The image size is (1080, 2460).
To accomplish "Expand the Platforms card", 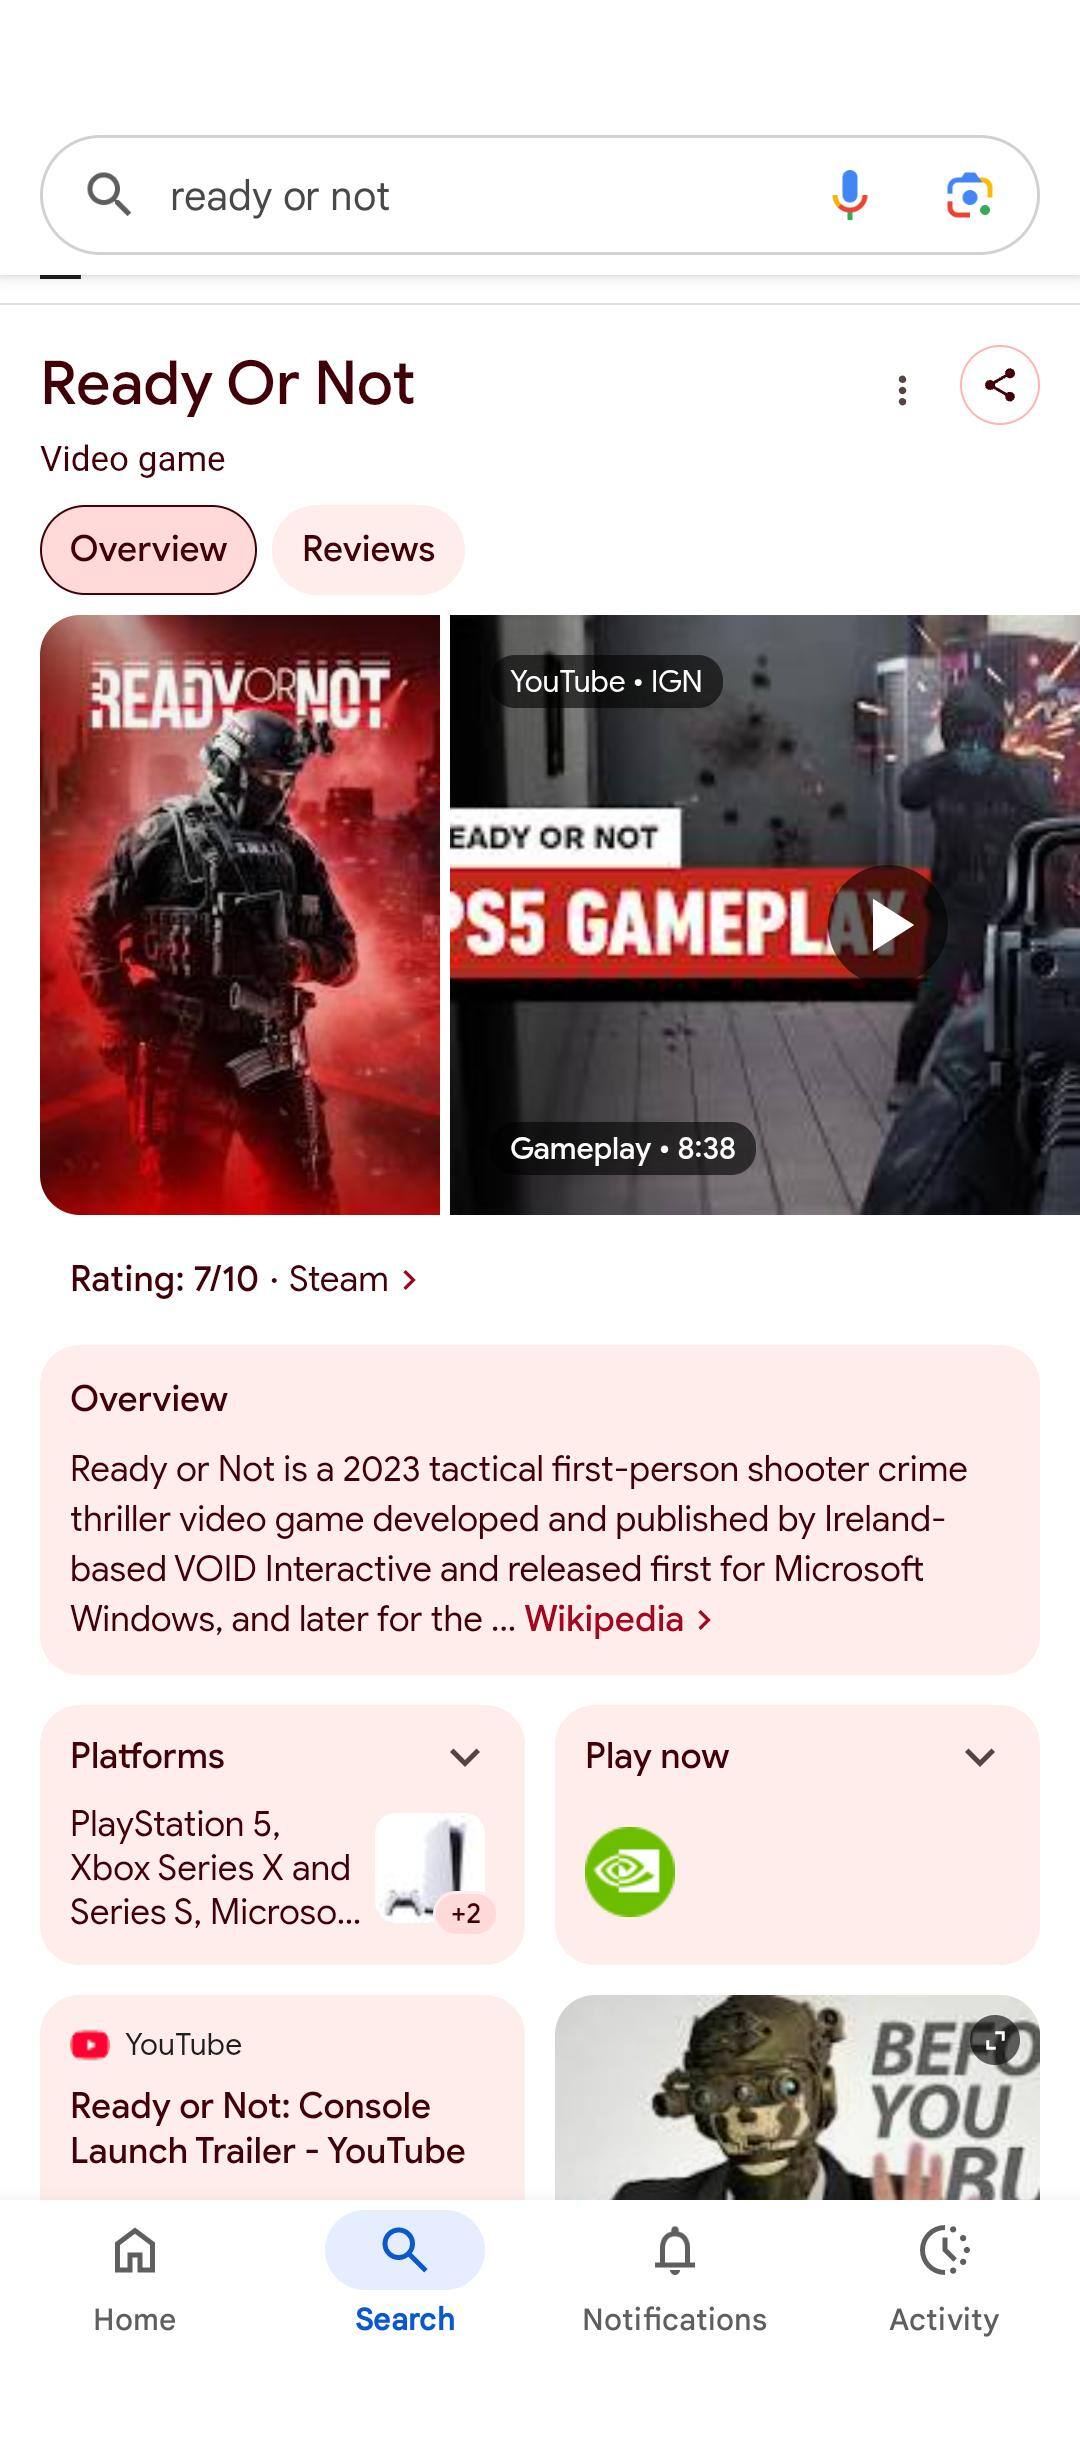I will click(465, 1757).
